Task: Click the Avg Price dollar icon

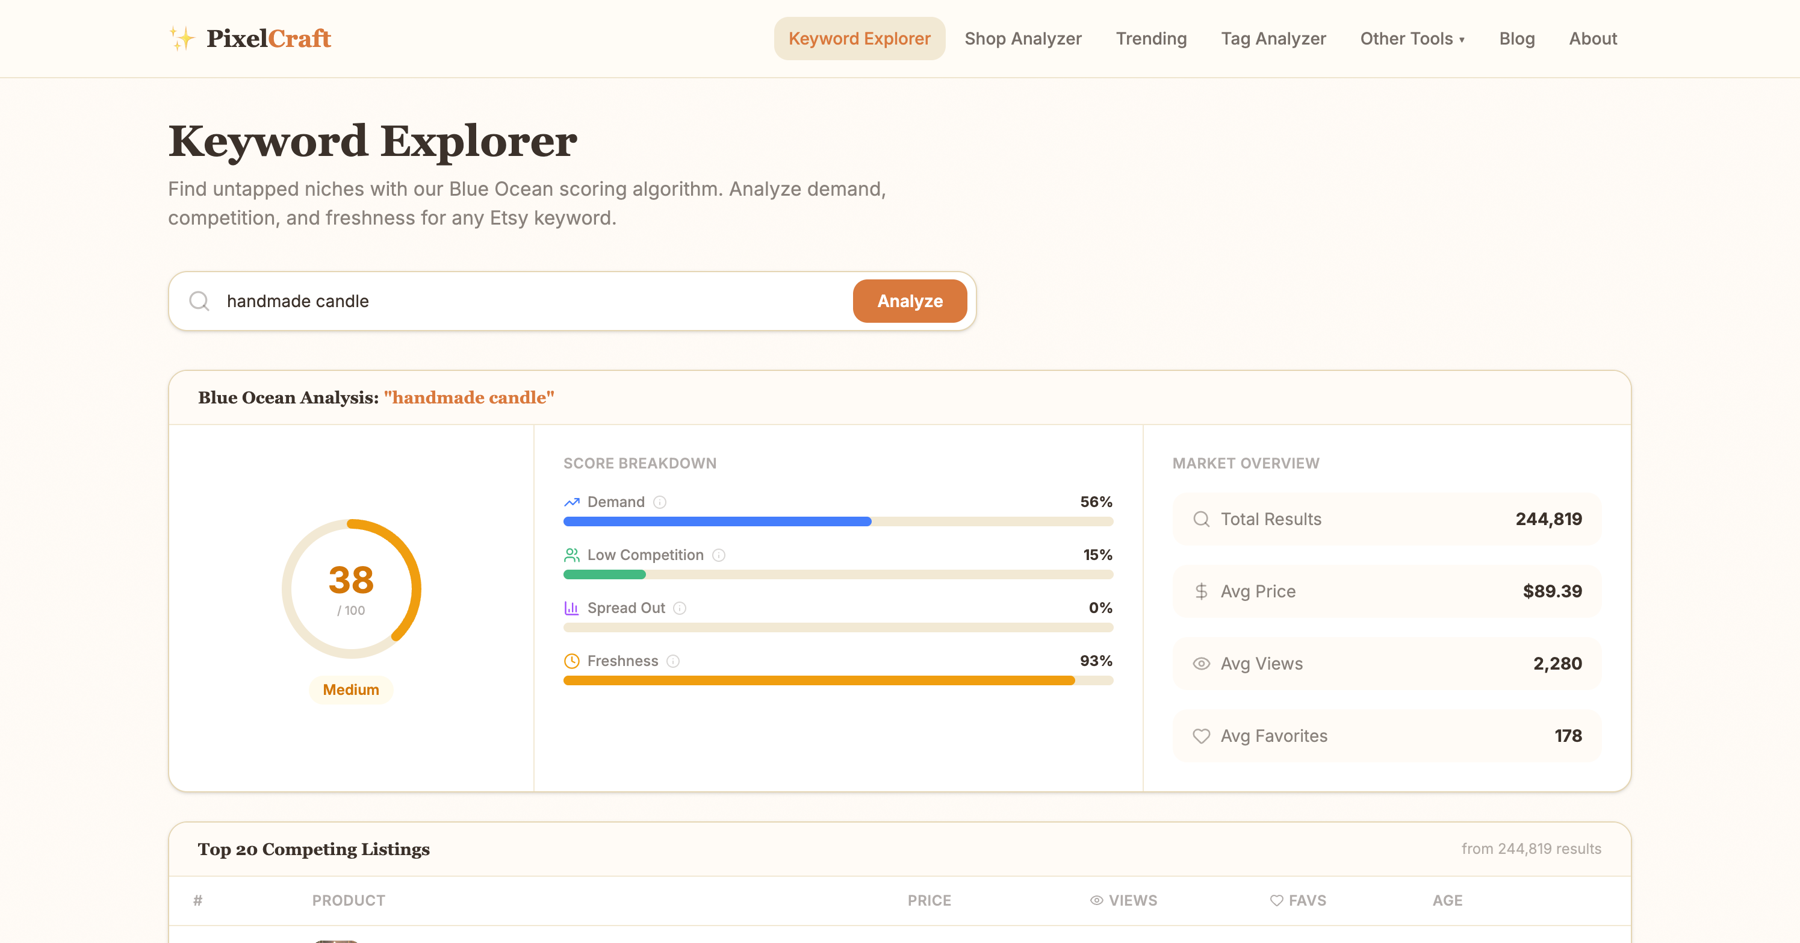Action: point(1202,591)
